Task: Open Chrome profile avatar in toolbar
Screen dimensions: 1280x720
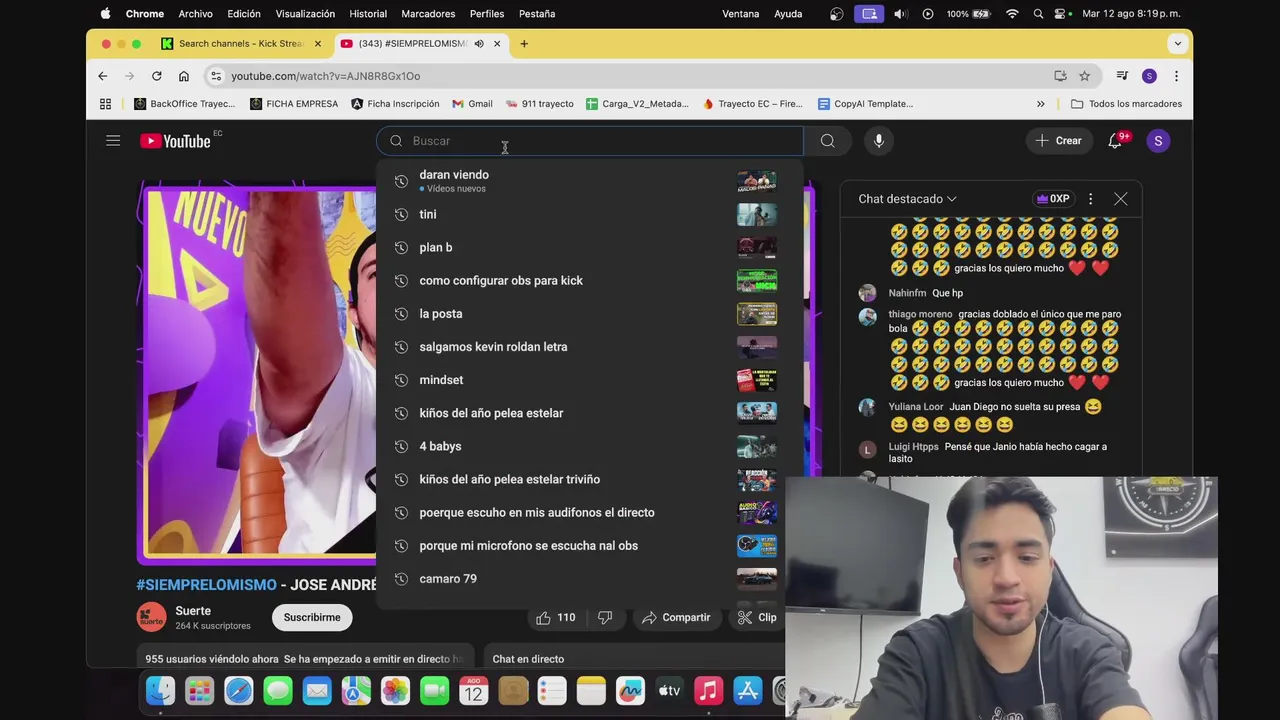Action: pos(1149,76)
